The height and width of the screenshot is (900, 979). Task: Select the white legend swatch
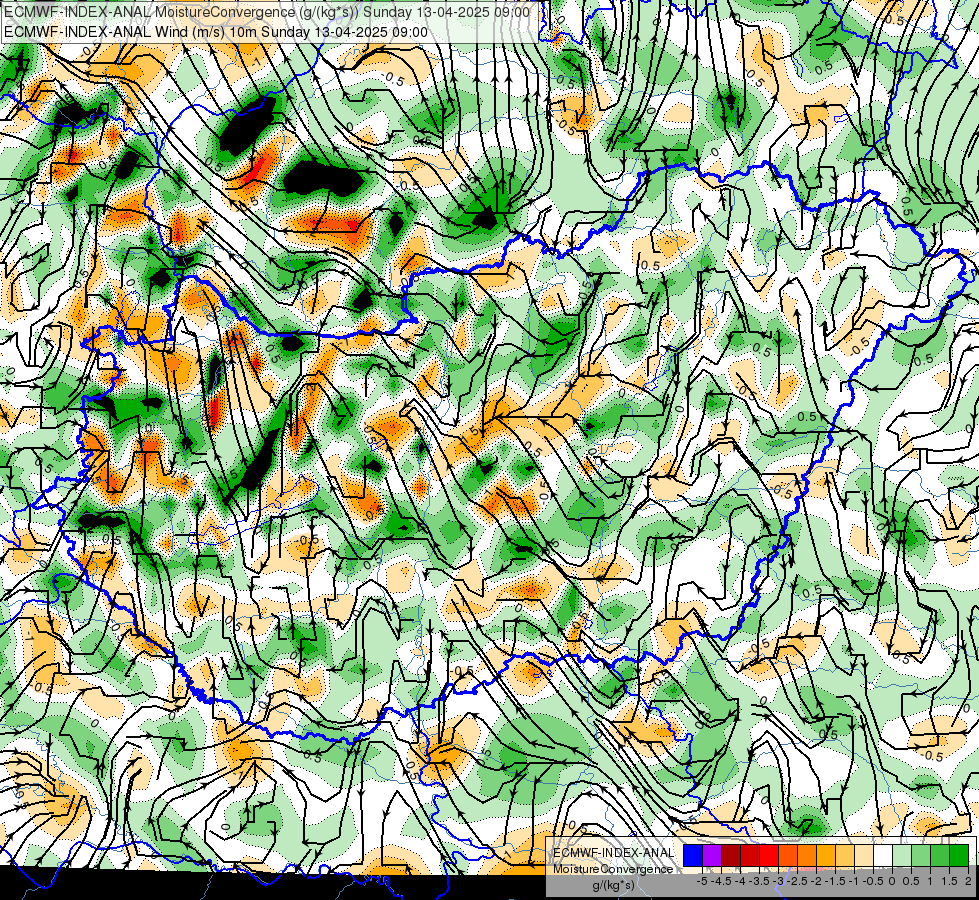click(x=883, y=856)
